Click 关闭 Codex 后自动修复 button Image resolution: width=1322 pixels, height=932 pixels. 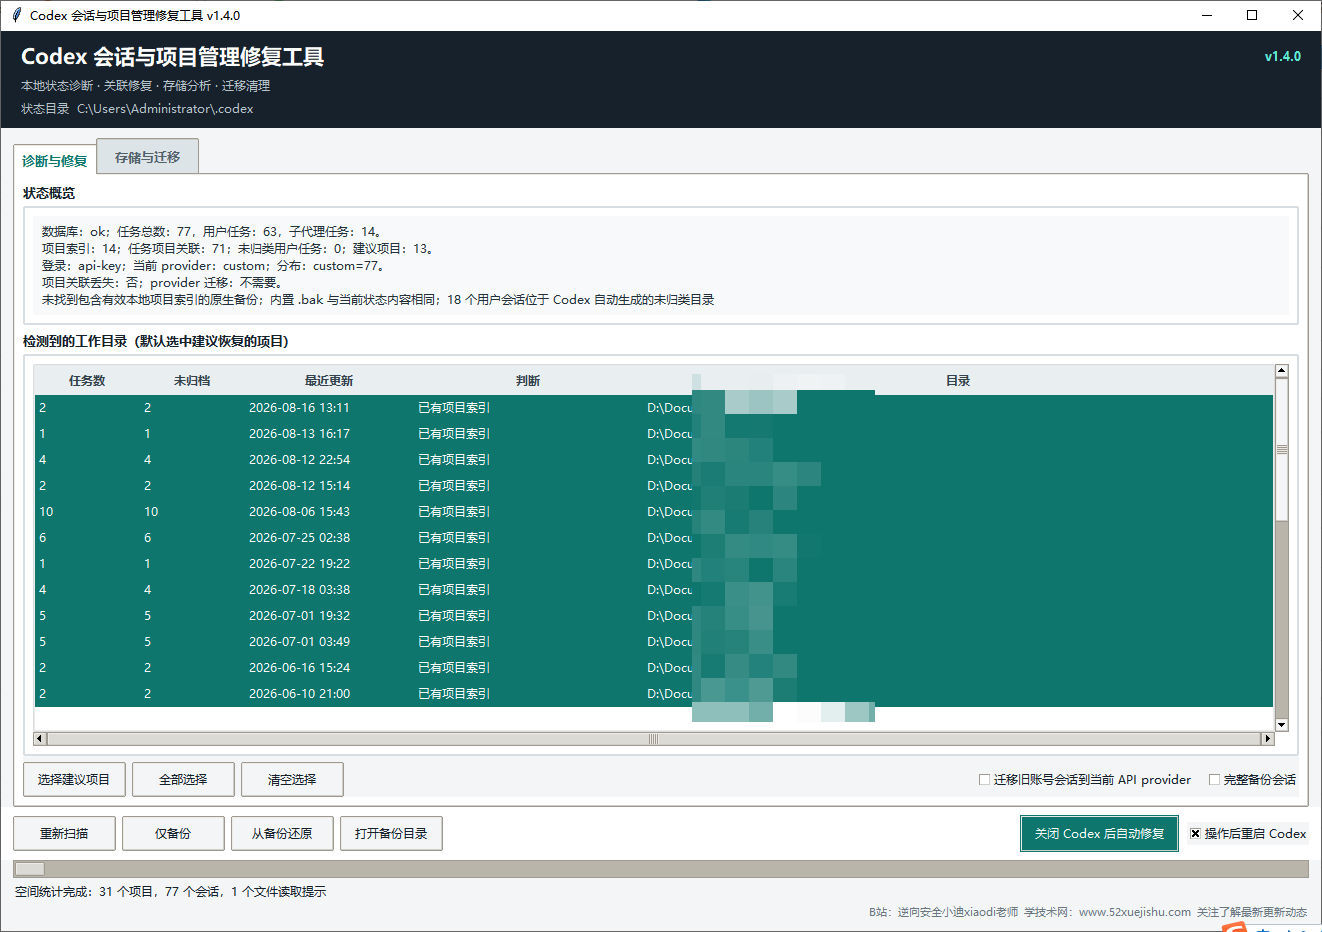point(1099,833)
